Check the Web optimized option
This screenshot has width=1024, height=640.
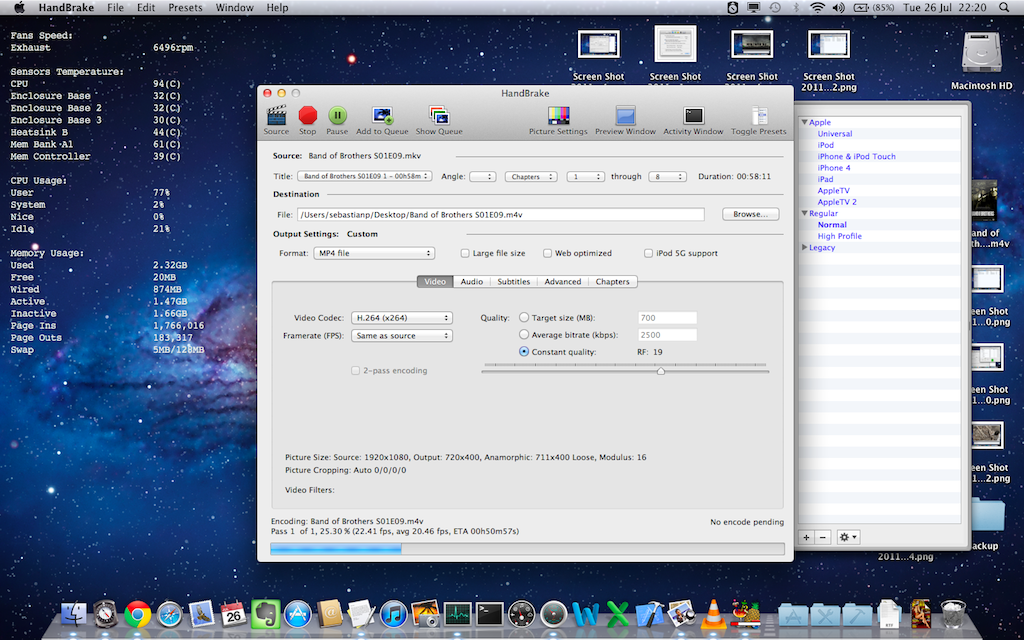point(547,254)
